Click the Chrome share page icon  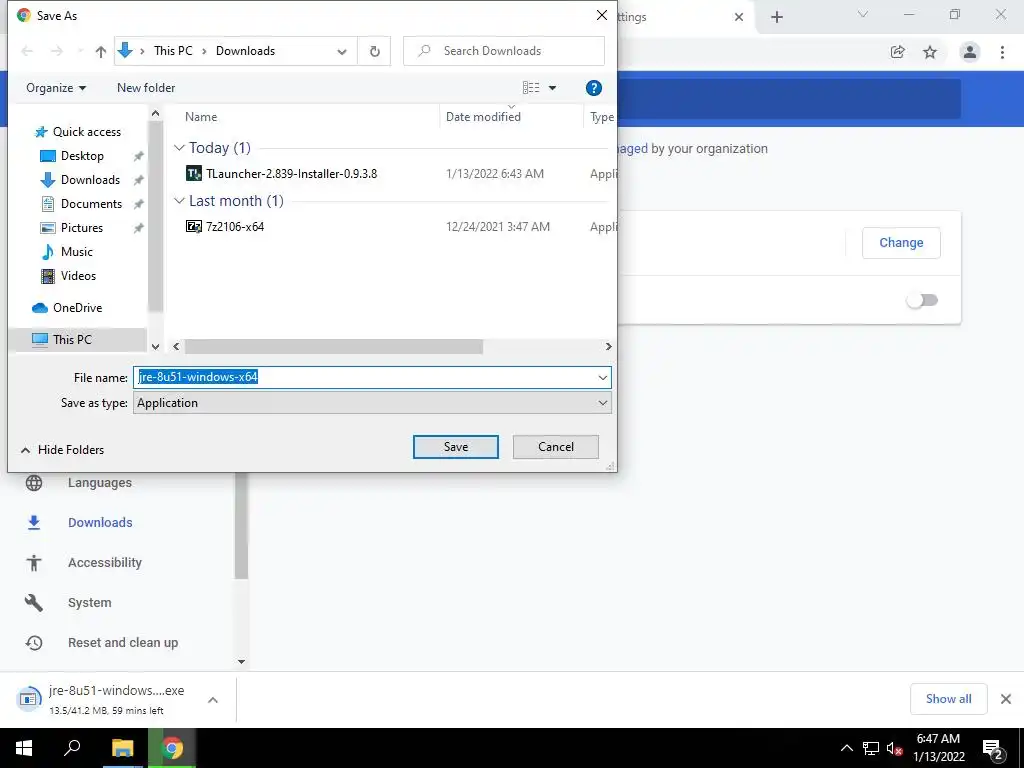pos(897,52)
